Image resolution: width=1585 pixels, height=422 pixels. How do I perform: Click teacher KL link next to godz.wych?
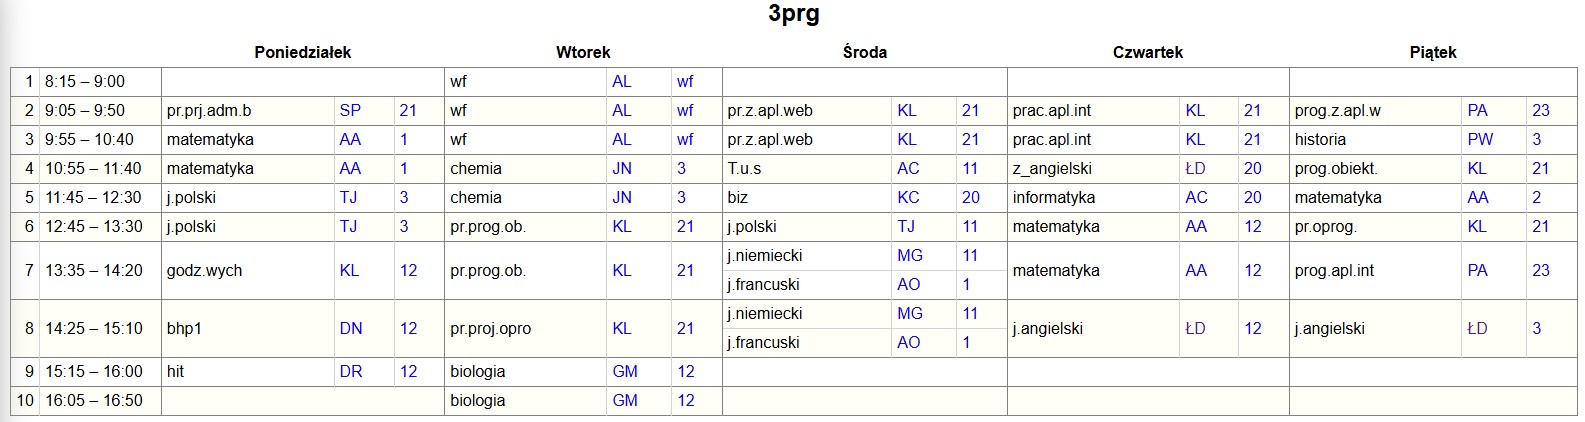coord(349,270)
